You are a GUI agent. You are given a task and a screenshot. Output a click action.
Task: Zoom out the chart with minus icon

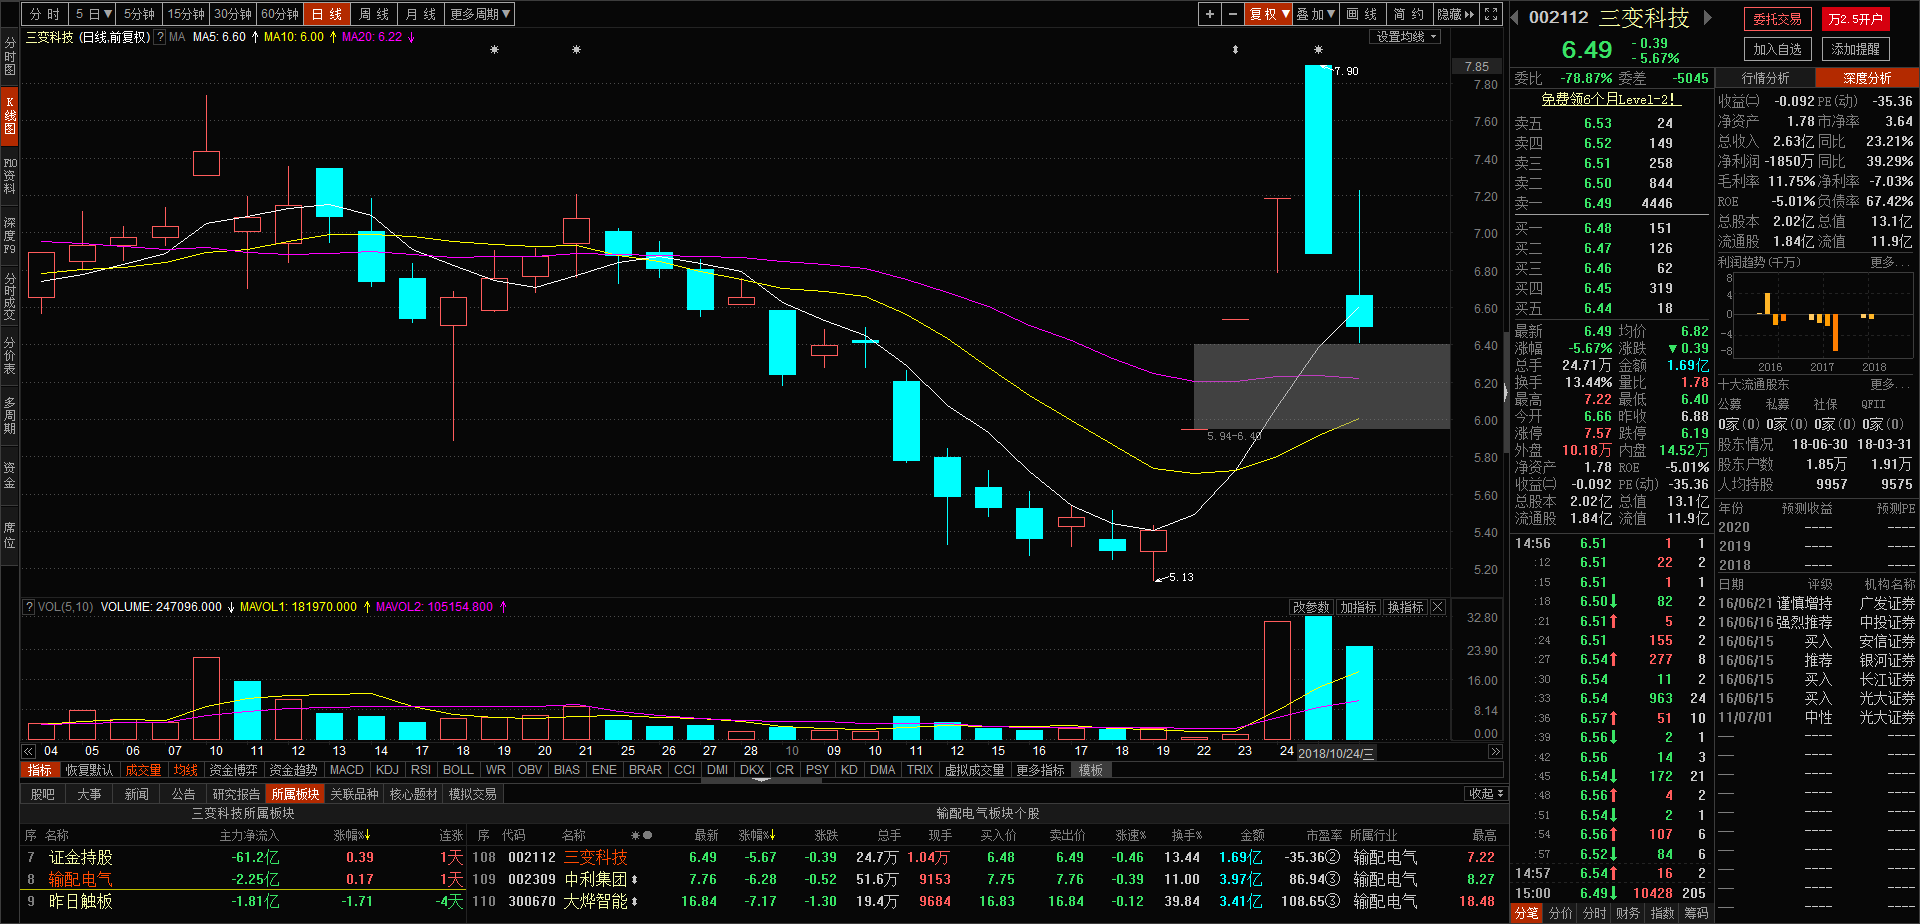(x=1233, y=14)
